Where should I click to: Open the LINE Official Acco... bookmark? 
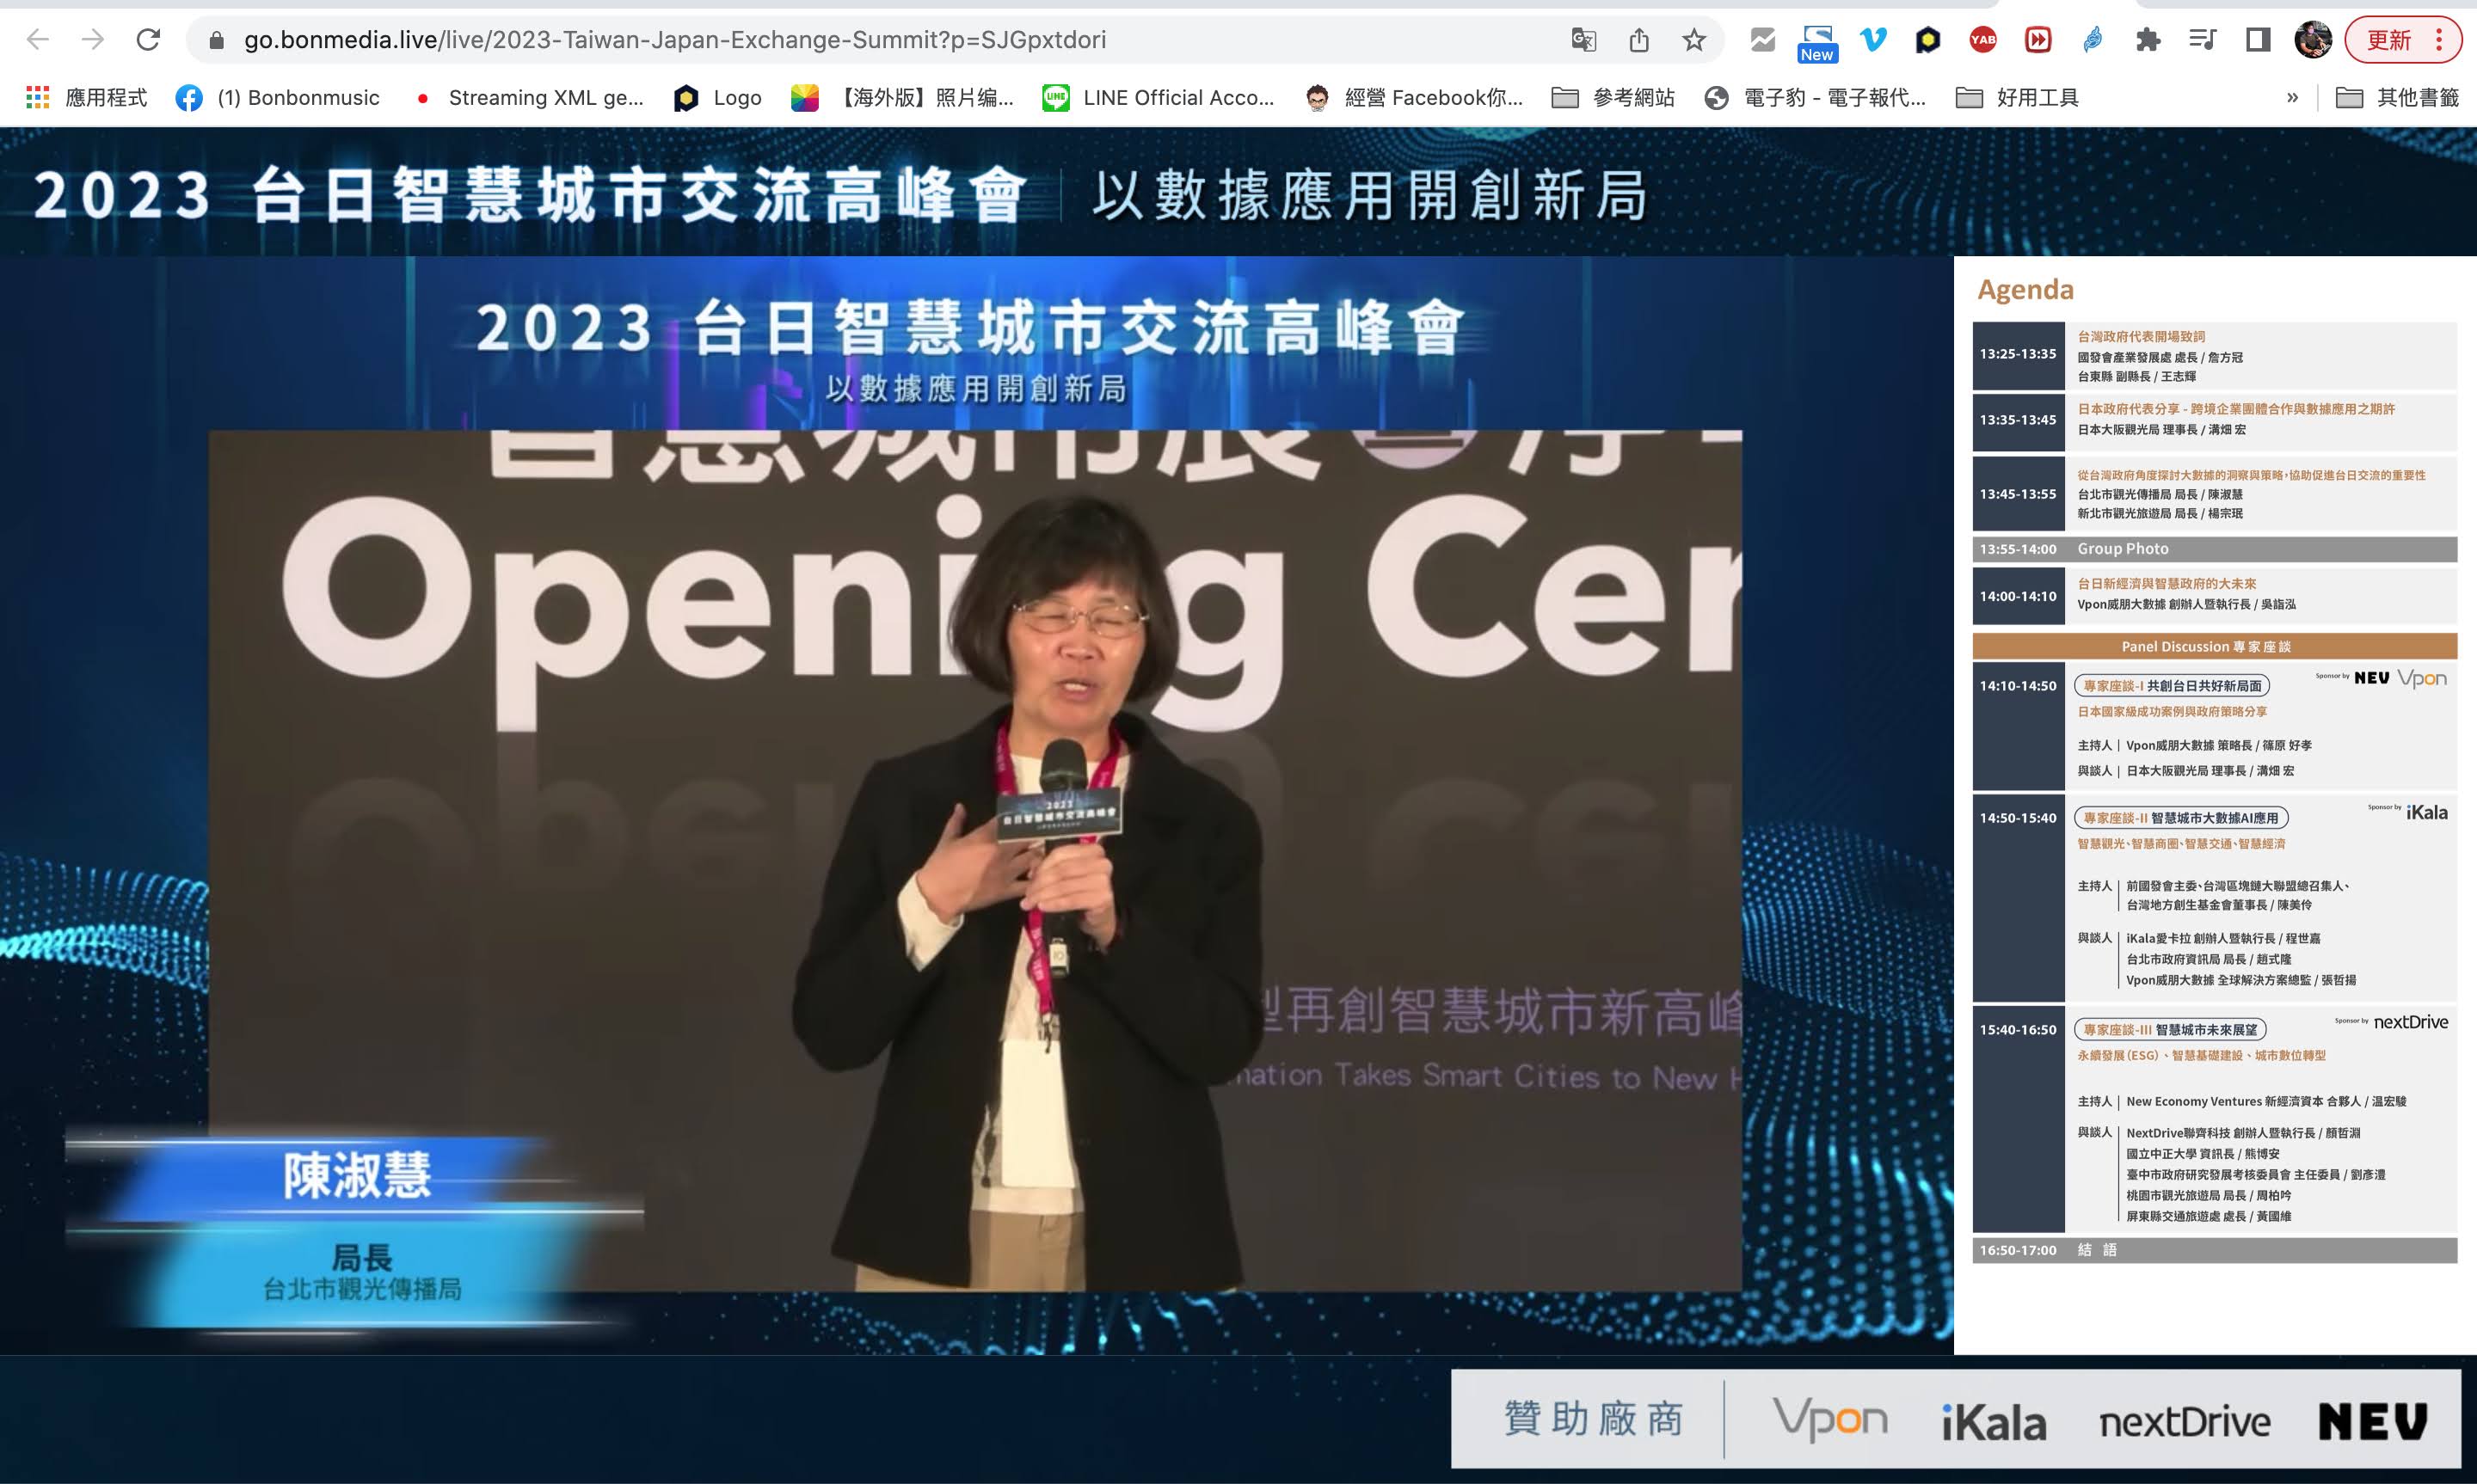[1159, 98]
